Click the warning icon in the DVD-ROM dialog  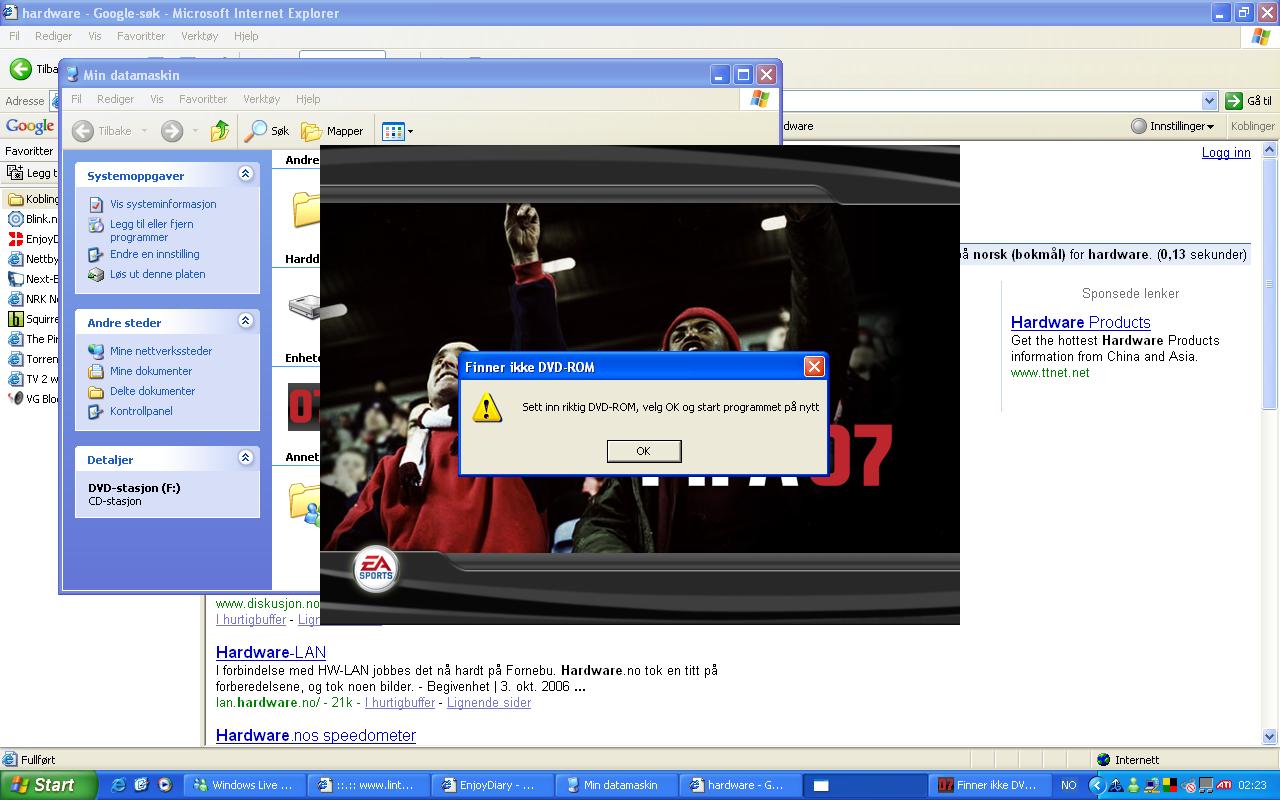(487, 407)
